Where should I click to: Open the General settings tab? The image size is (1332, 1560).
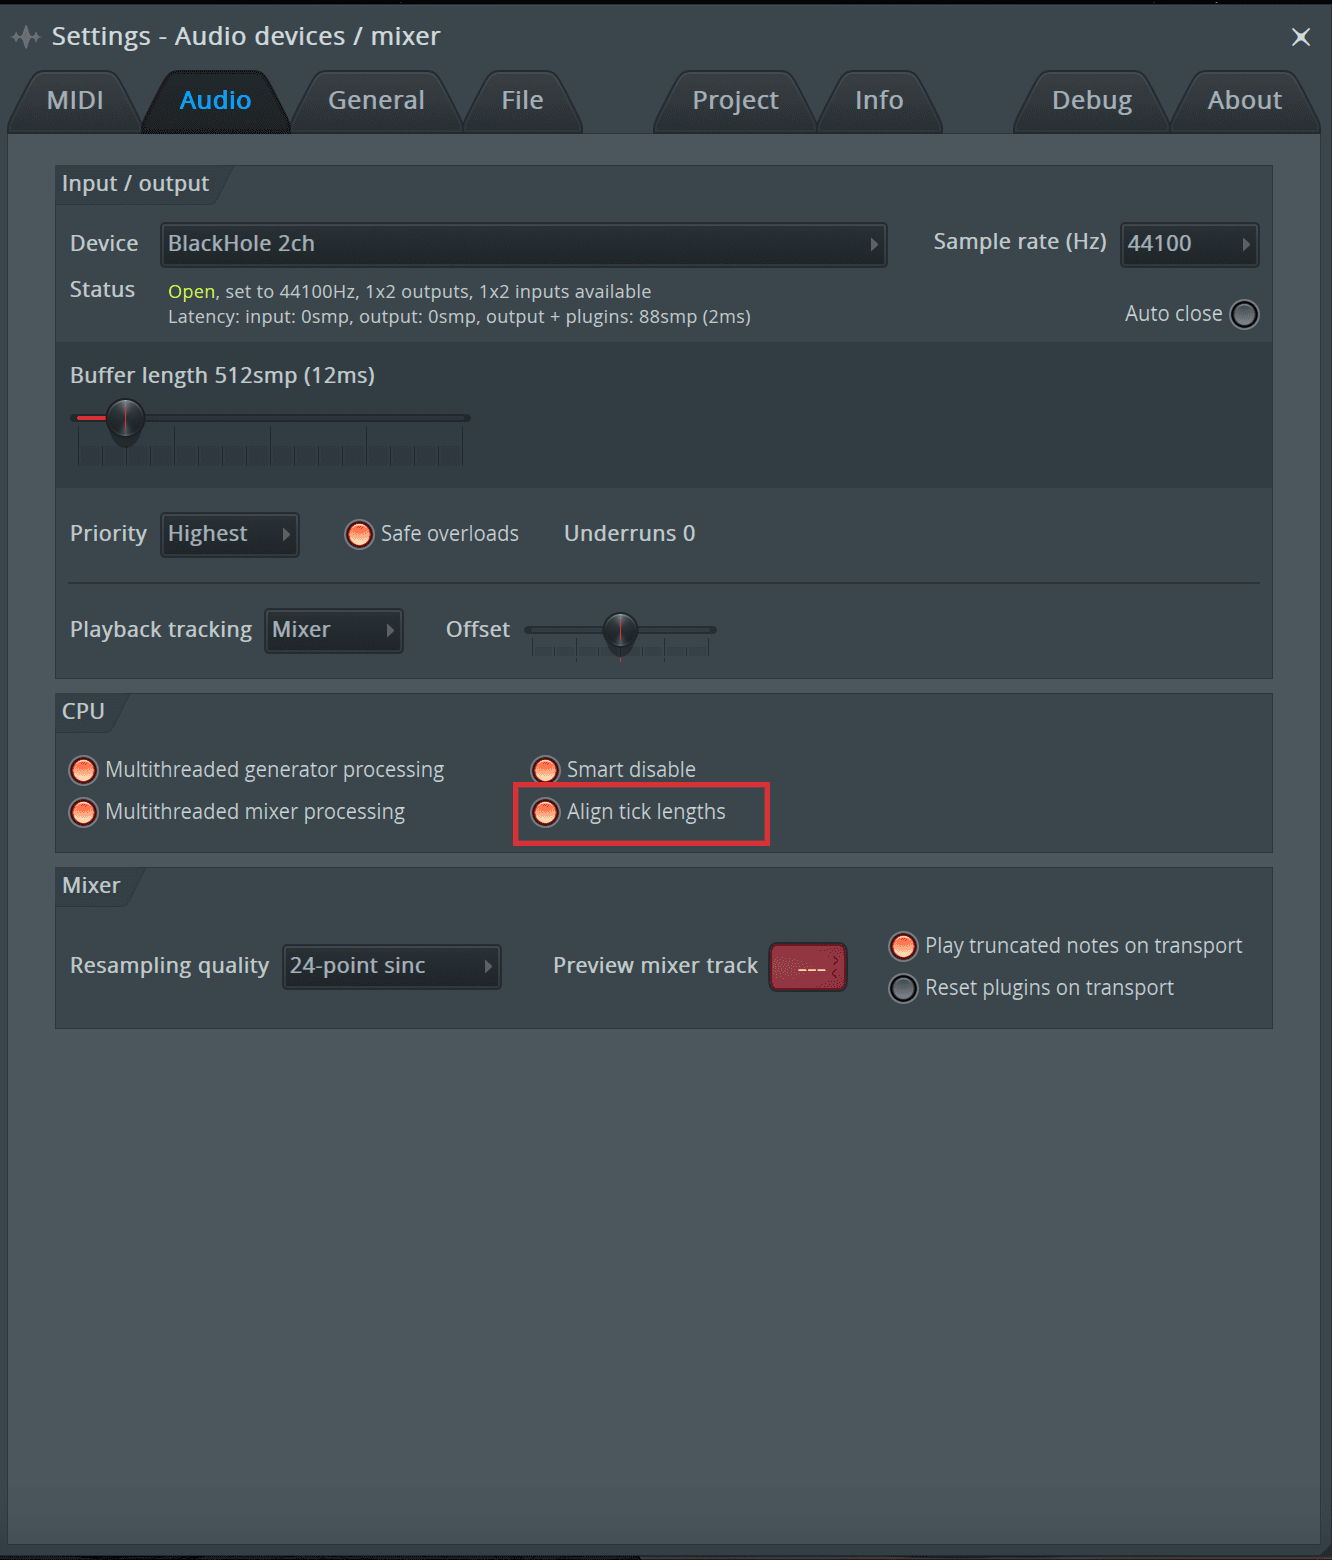pyautogui.click(x=376, y=100)
